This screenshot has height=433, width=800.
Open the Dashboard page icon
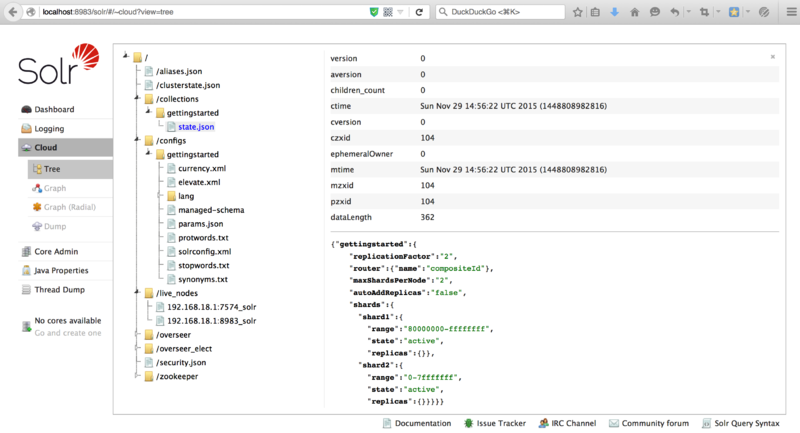tap(27, 109)
